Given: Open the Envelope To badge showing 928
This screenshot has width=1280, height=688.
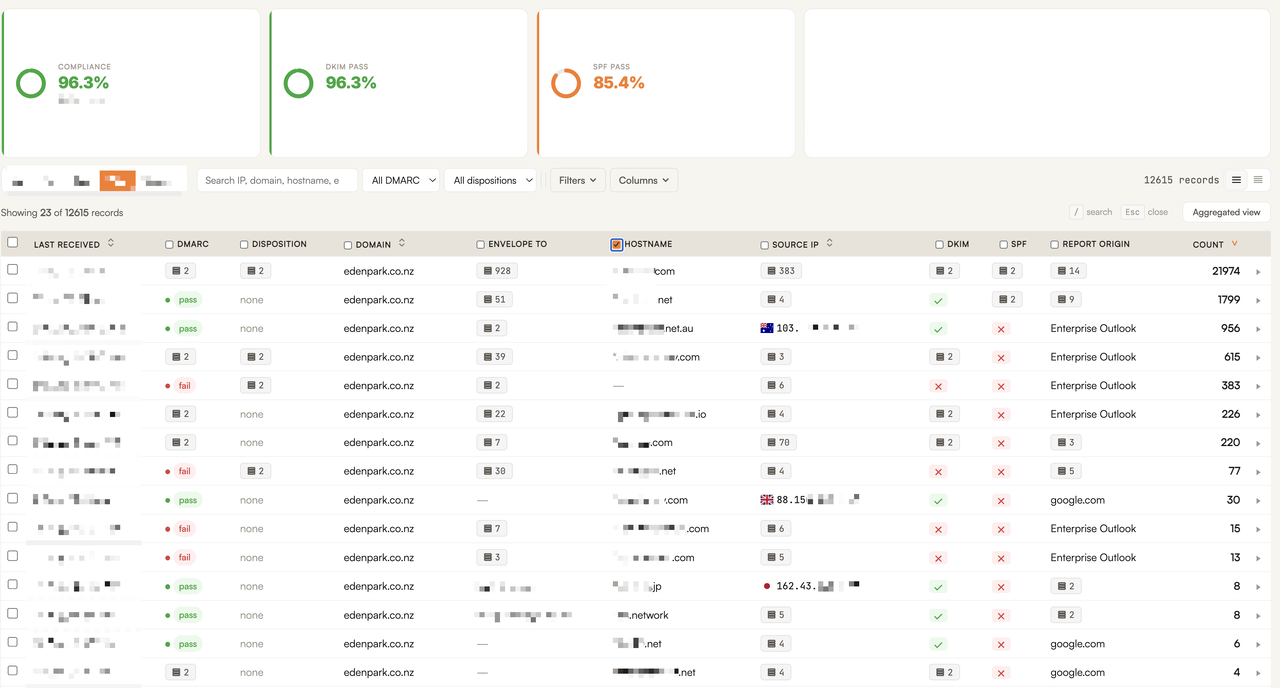Looking at the screenshot, I should [x=497, y=271].
